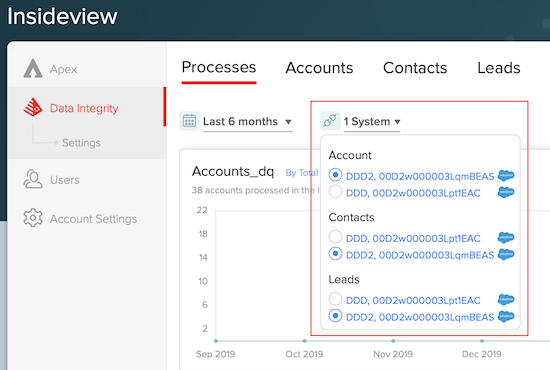
Task: Open the Contacts tab
Action: (415, 68)
